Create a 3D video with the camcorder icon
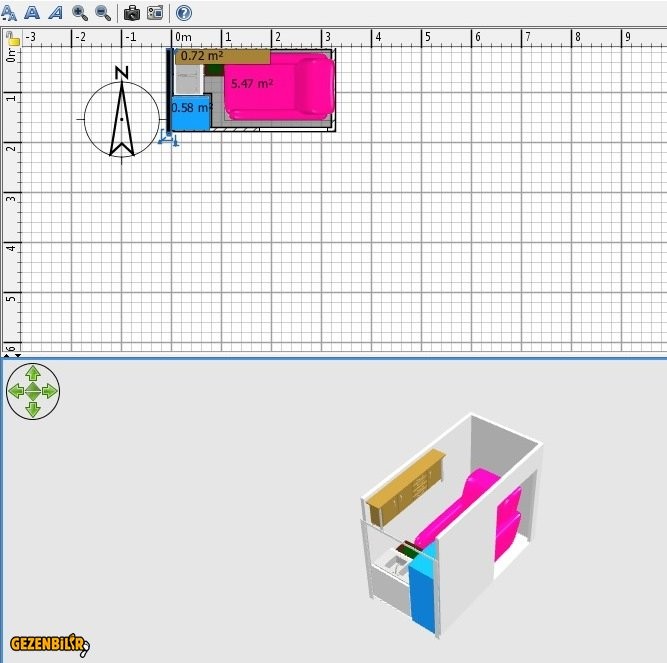Viewport: 667px width, 663px height. coord(155,13)
